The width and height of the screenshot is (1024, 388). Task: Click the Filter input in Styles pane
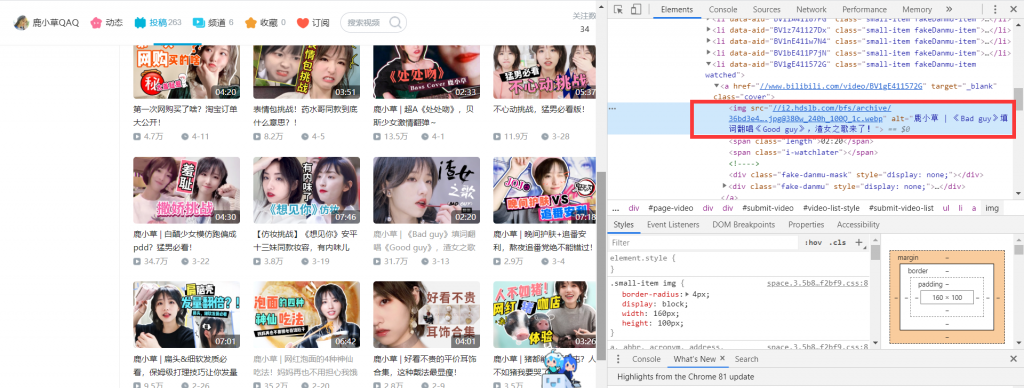pyautogui.click(x=704, y=242)
